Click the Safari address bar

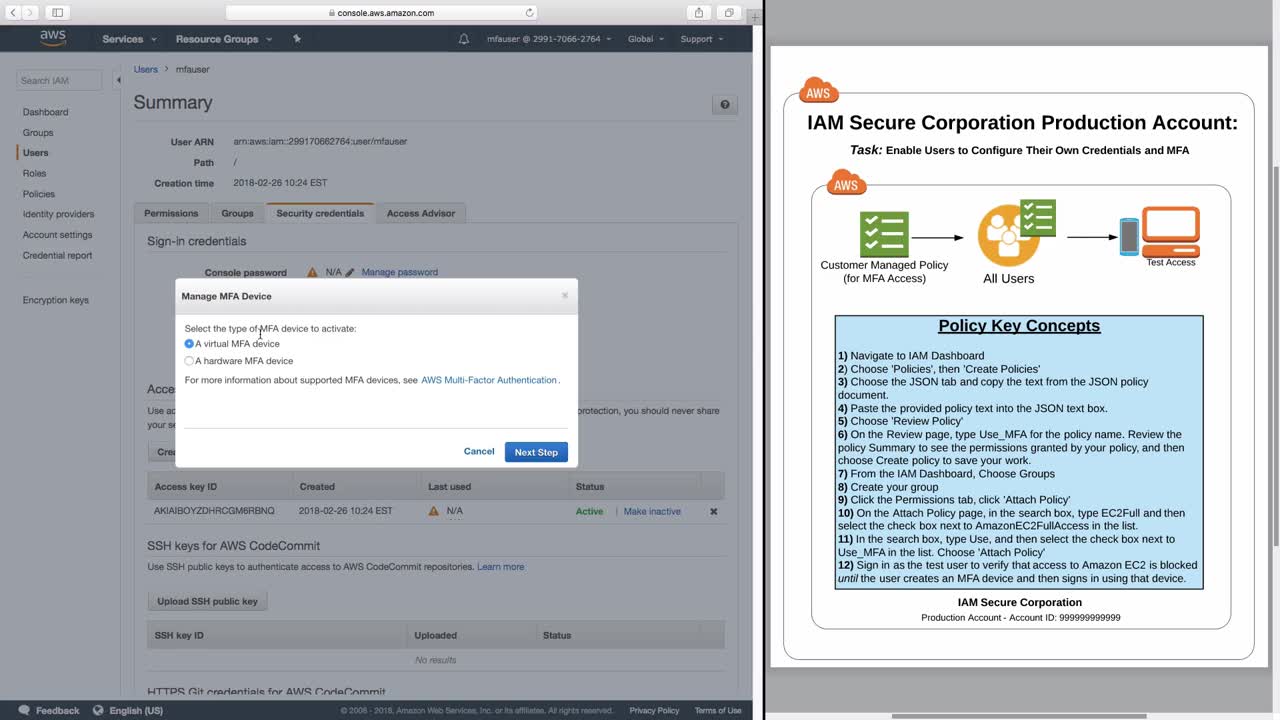coord(381,13)
